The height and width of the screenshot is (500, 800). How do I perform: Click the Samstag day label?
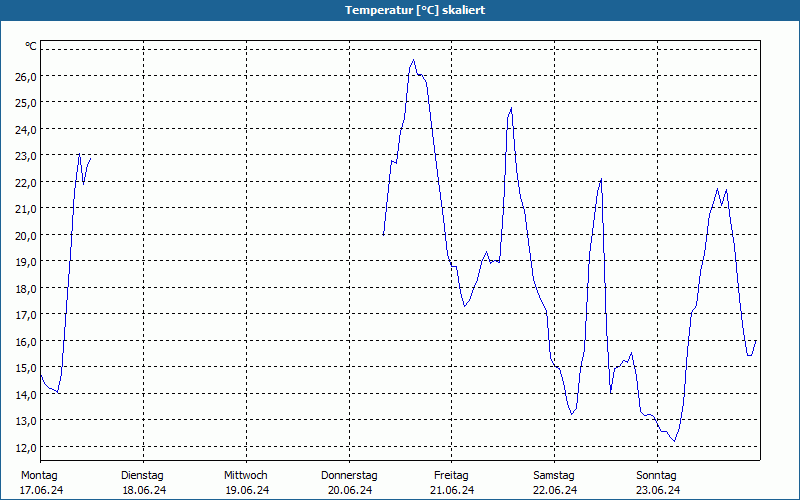(554, 475)
